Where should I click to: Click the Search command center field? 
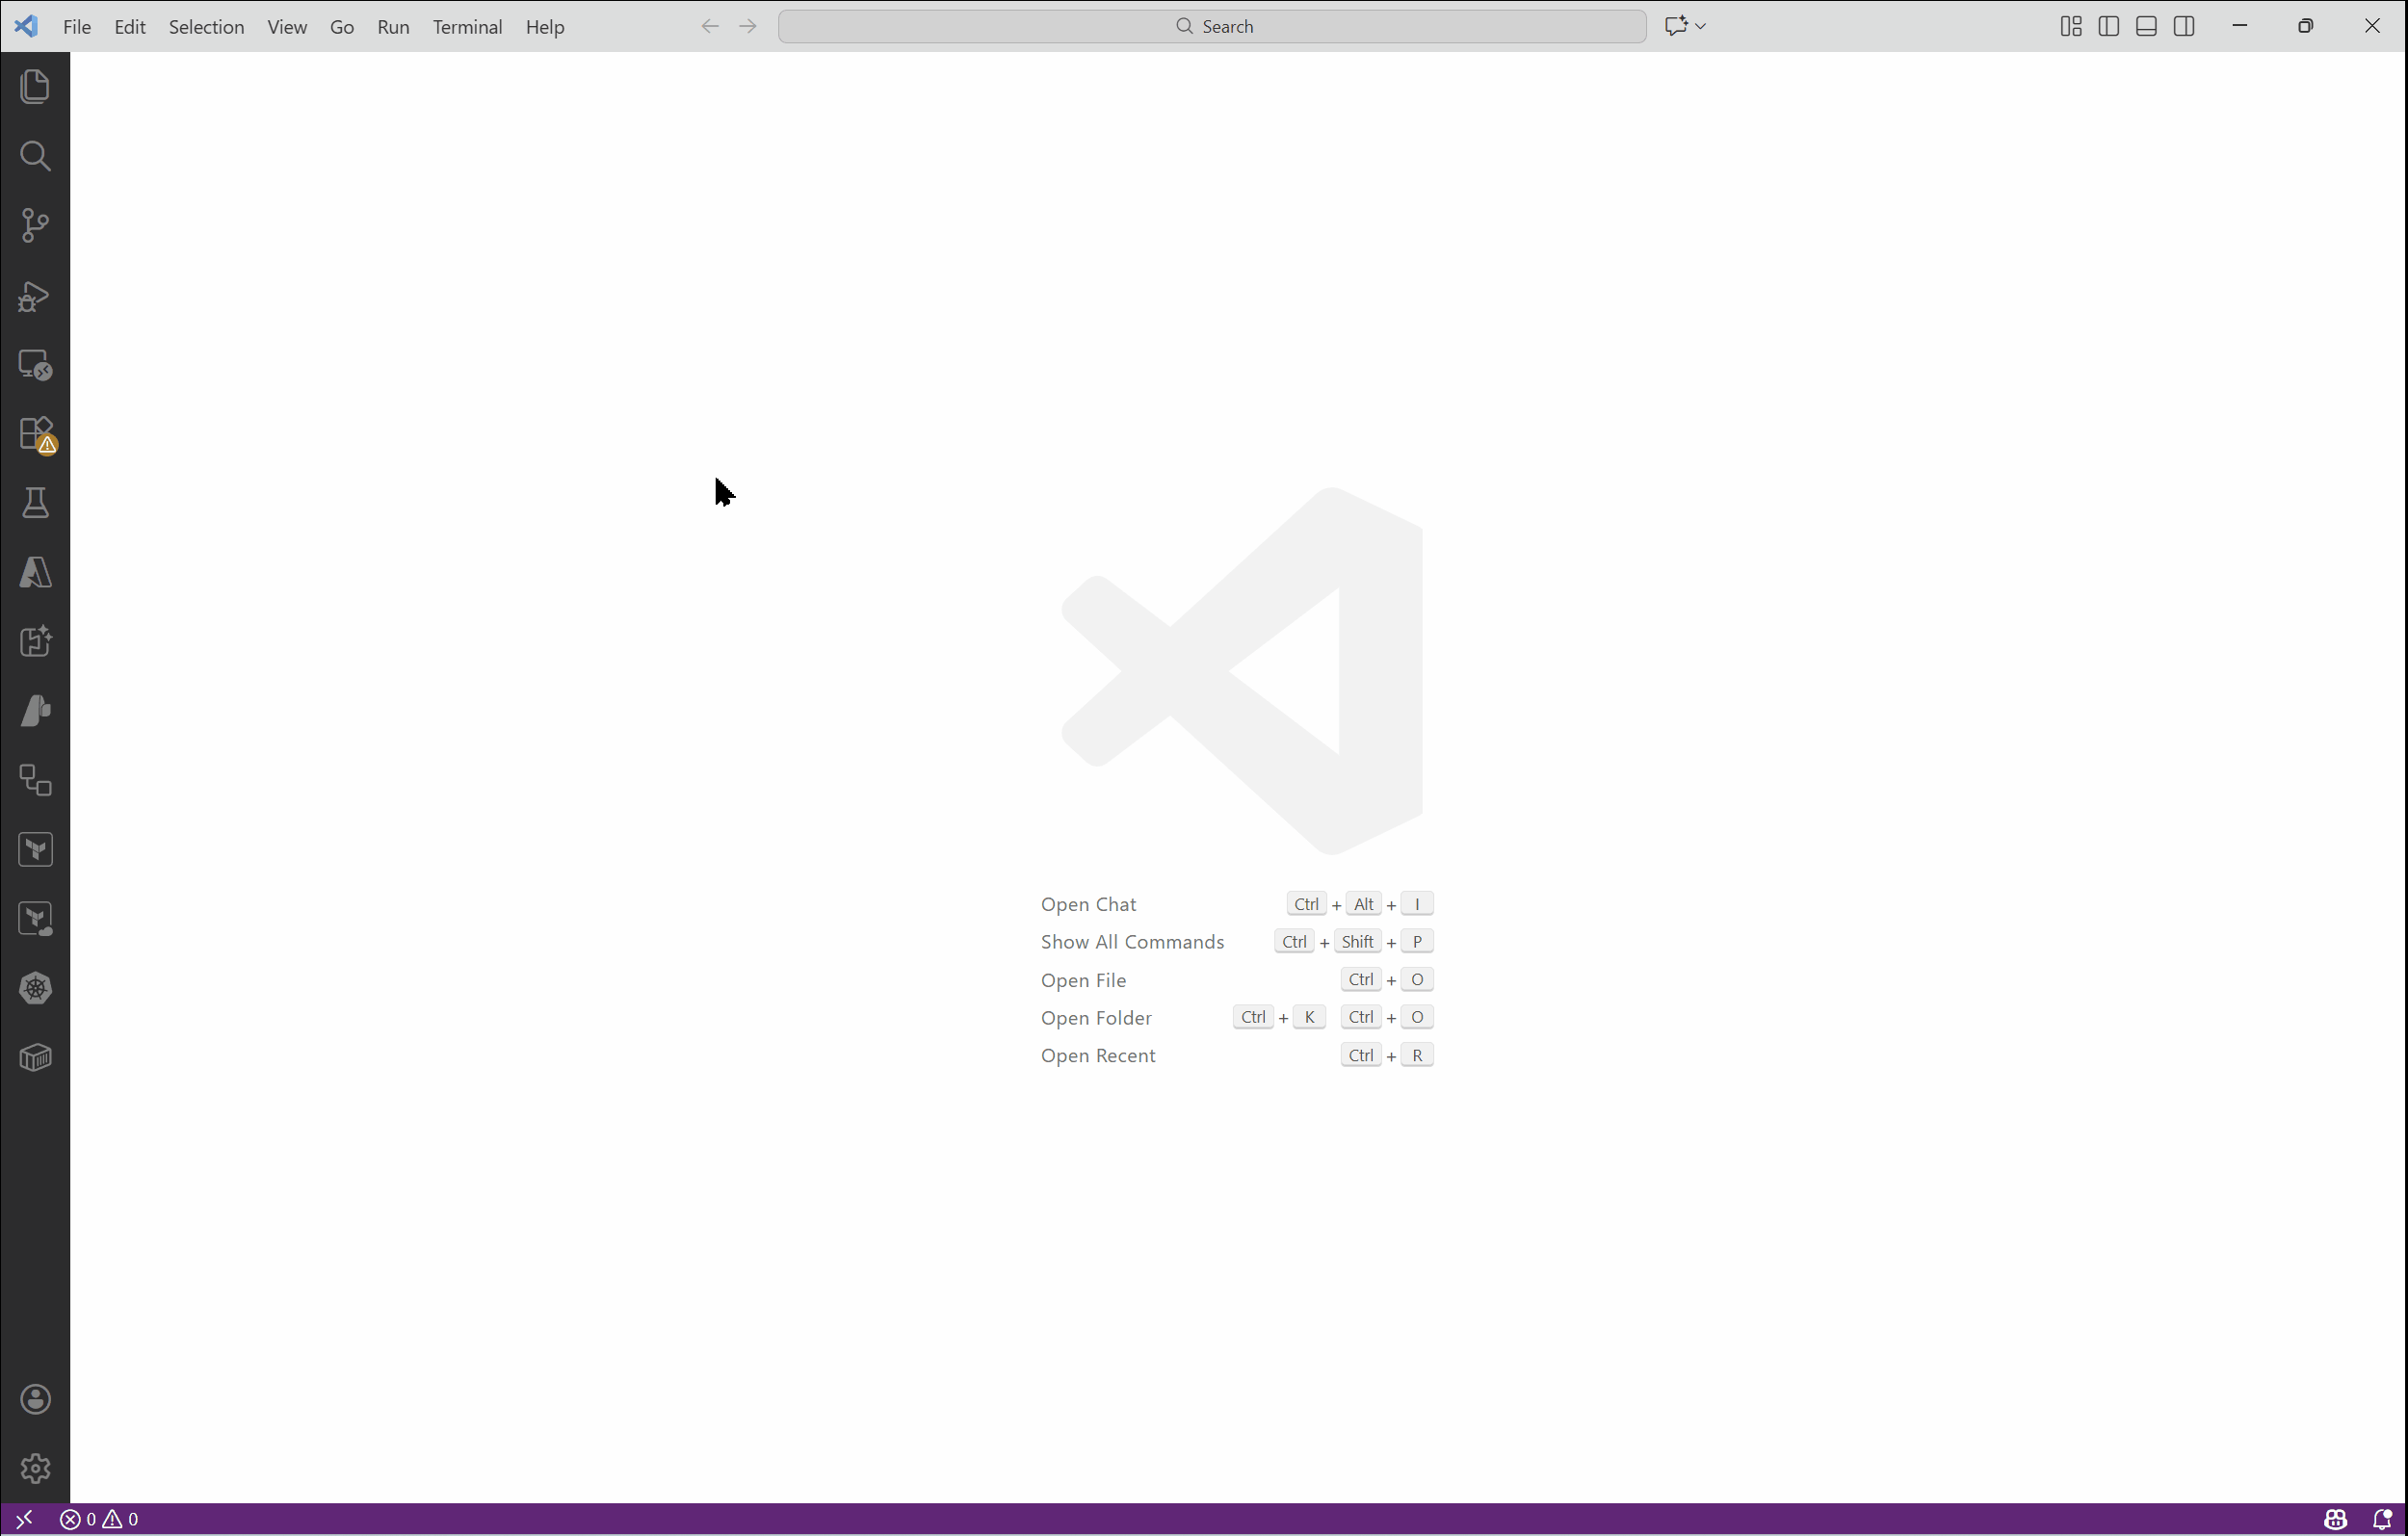click(1212, 26)
